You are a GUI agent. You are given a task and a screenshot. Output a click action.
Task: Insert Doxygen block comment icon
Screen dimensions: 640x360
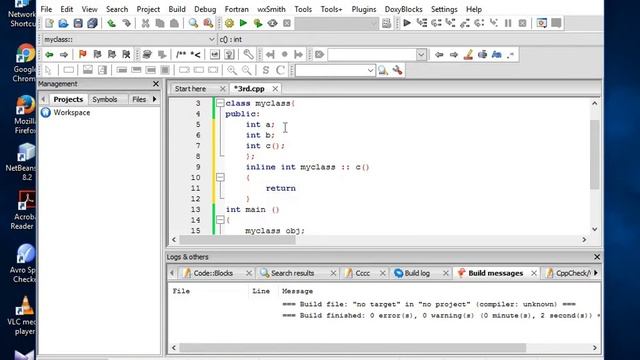pos(181,54)
